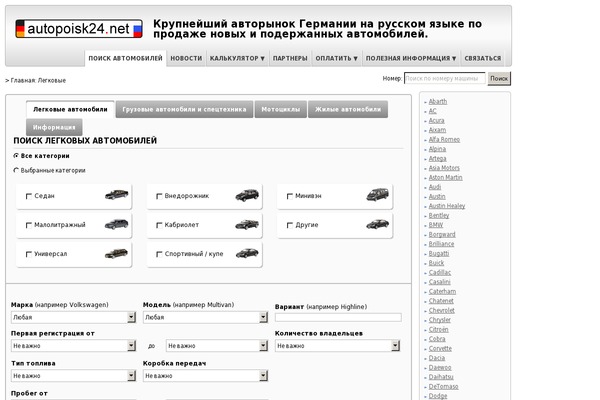Open the Новости nav item
600x400 pixels.
pos(186,58)
